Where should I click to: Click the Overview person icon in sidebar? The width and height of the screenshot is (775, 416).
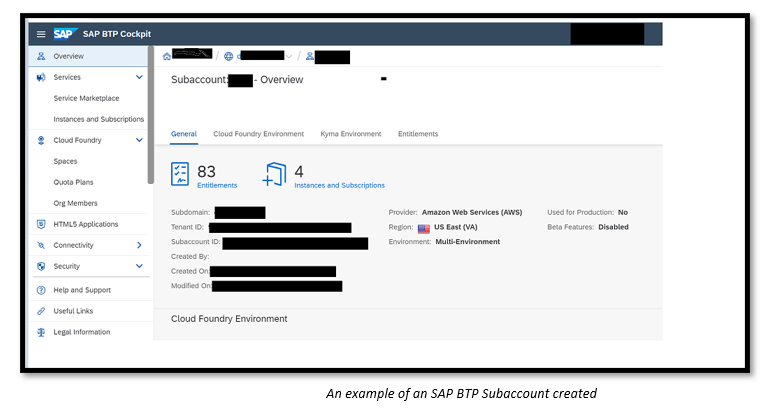pyautogui.click(x=41, y=56)
